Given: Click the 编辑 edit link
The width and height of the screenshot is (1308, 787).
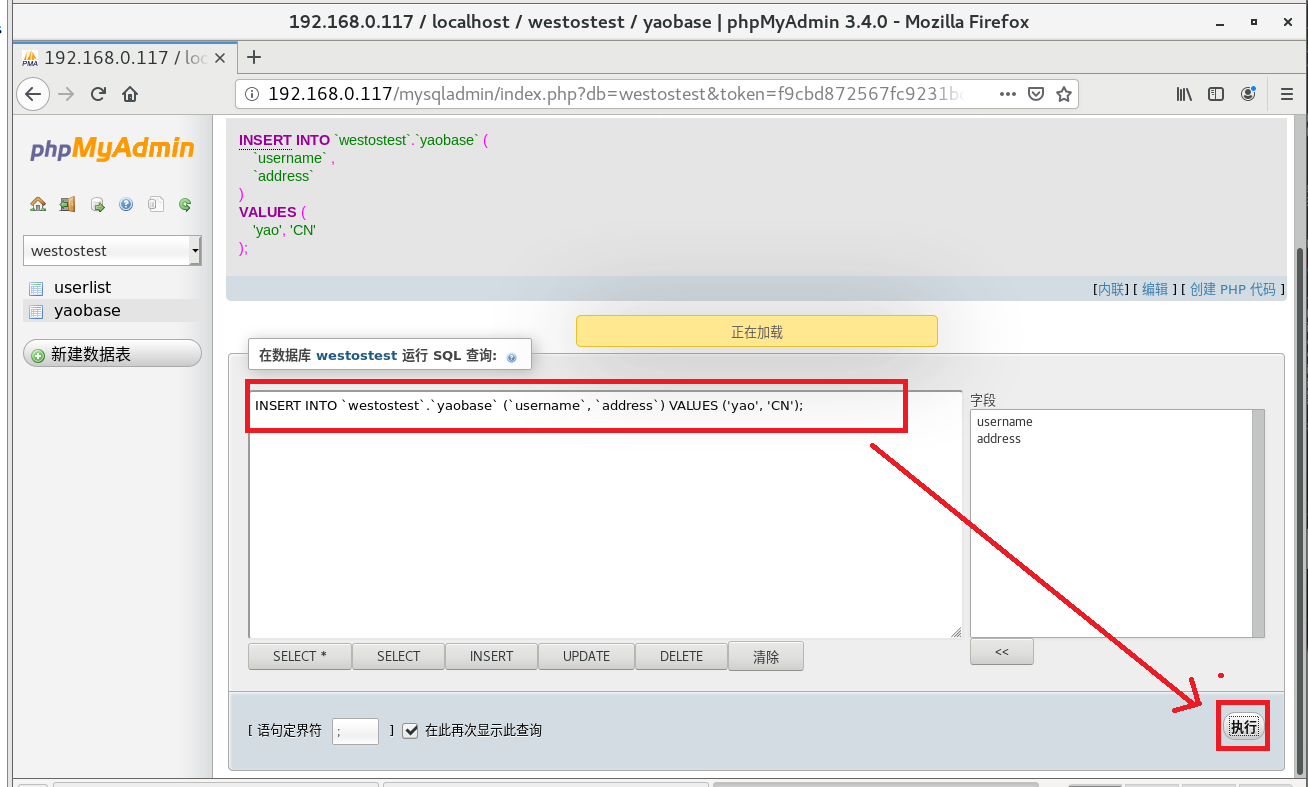Looking at the screenshot, I should tap(1155, 289).
